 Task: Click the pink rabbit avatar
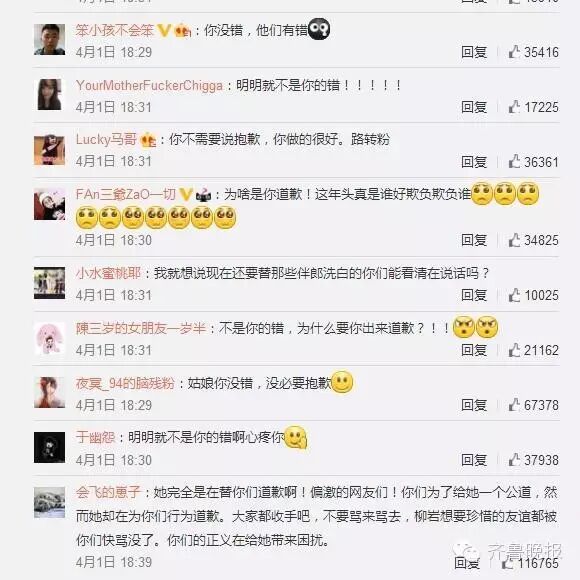[x=50, y=338]
